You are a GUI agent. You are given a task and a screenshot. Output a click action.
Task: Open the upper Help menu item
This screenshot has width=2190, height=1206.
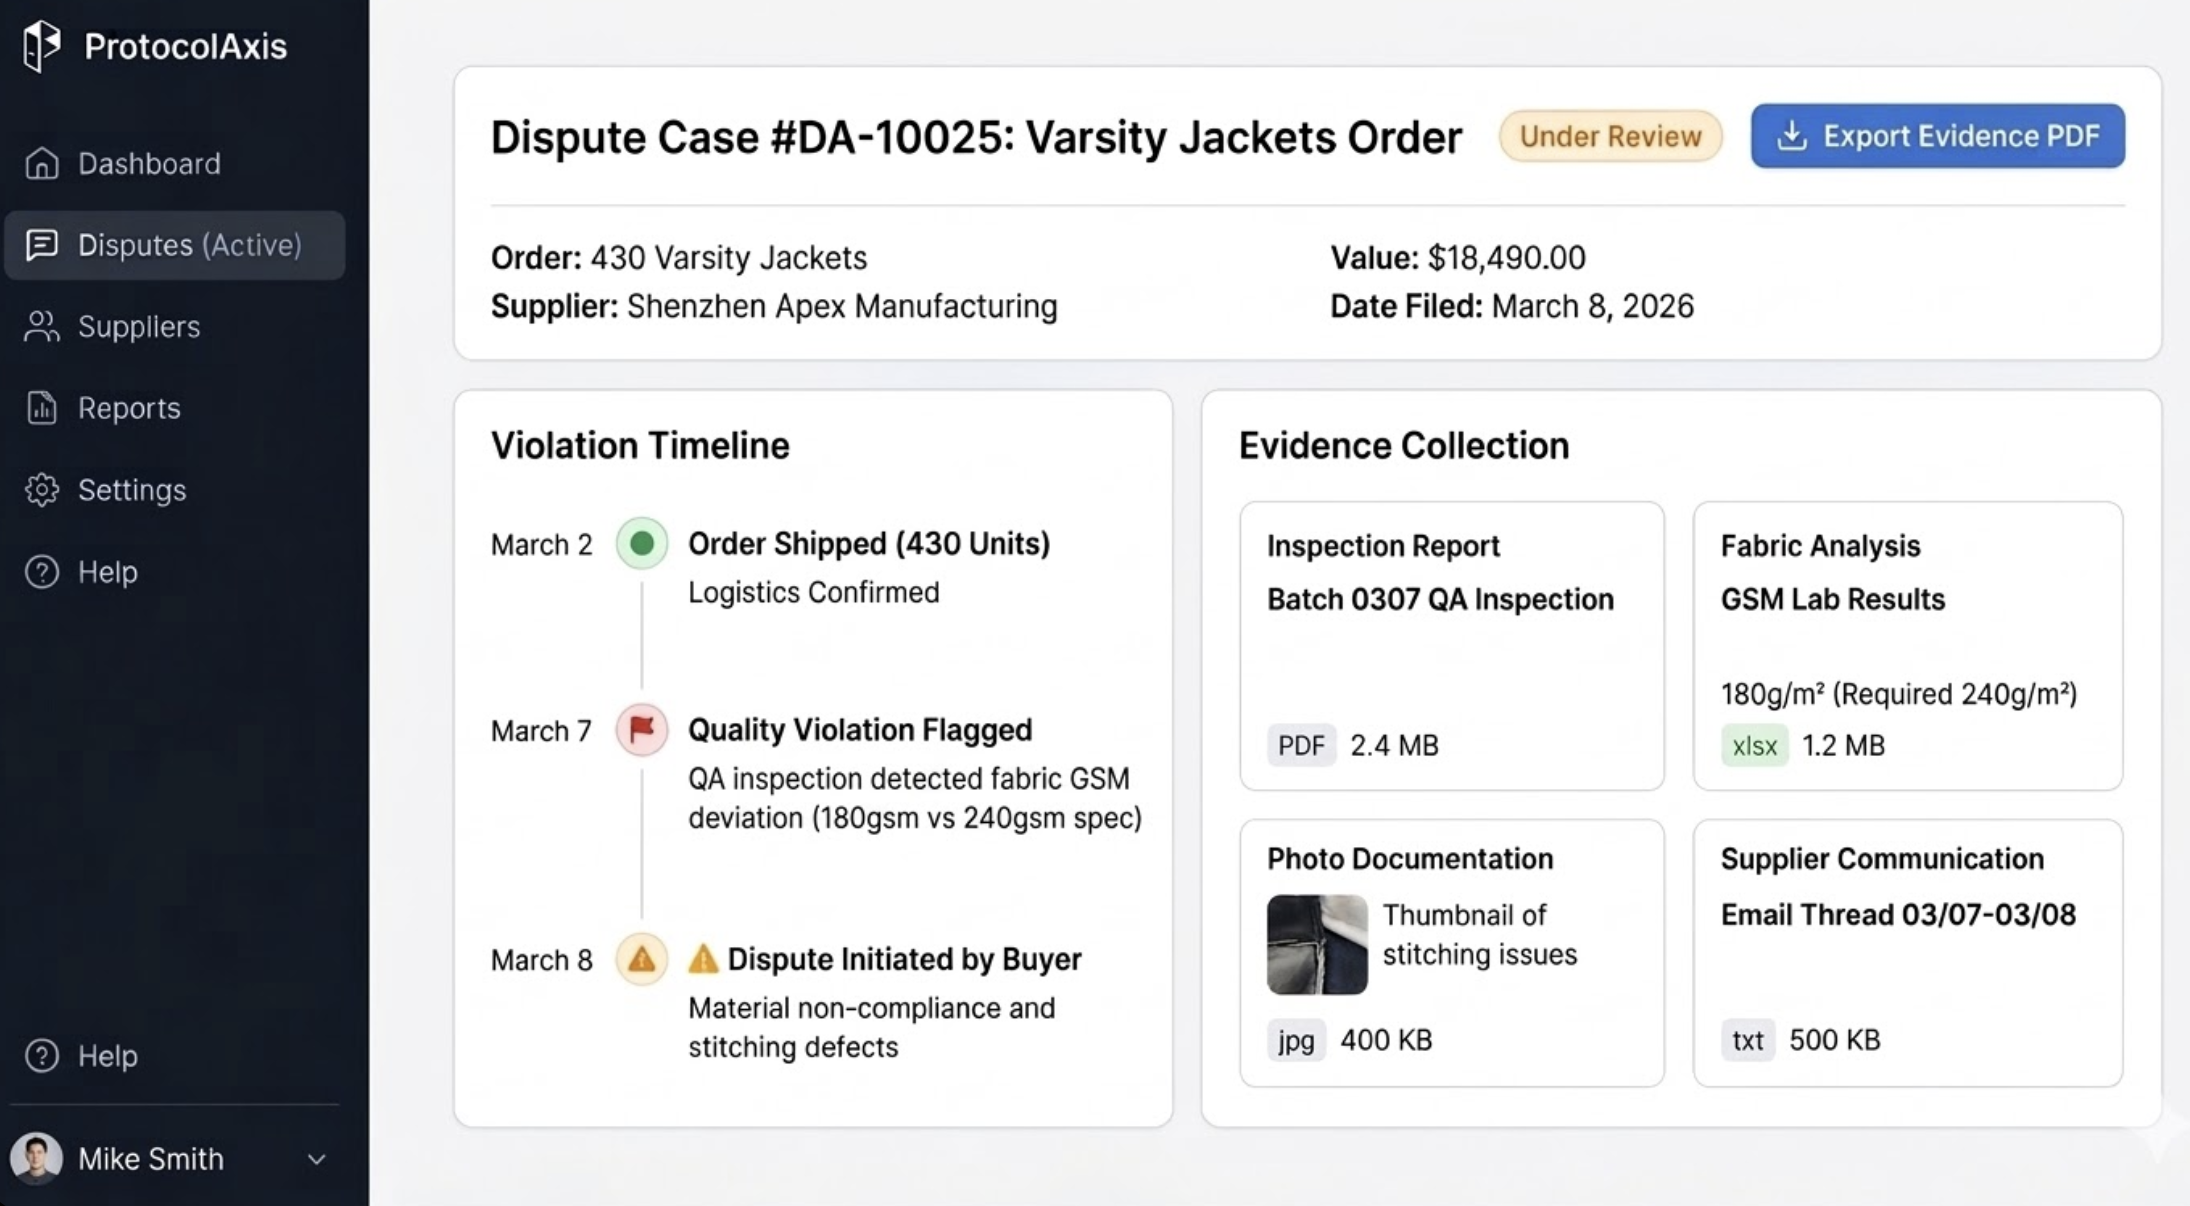click(107, 572)
